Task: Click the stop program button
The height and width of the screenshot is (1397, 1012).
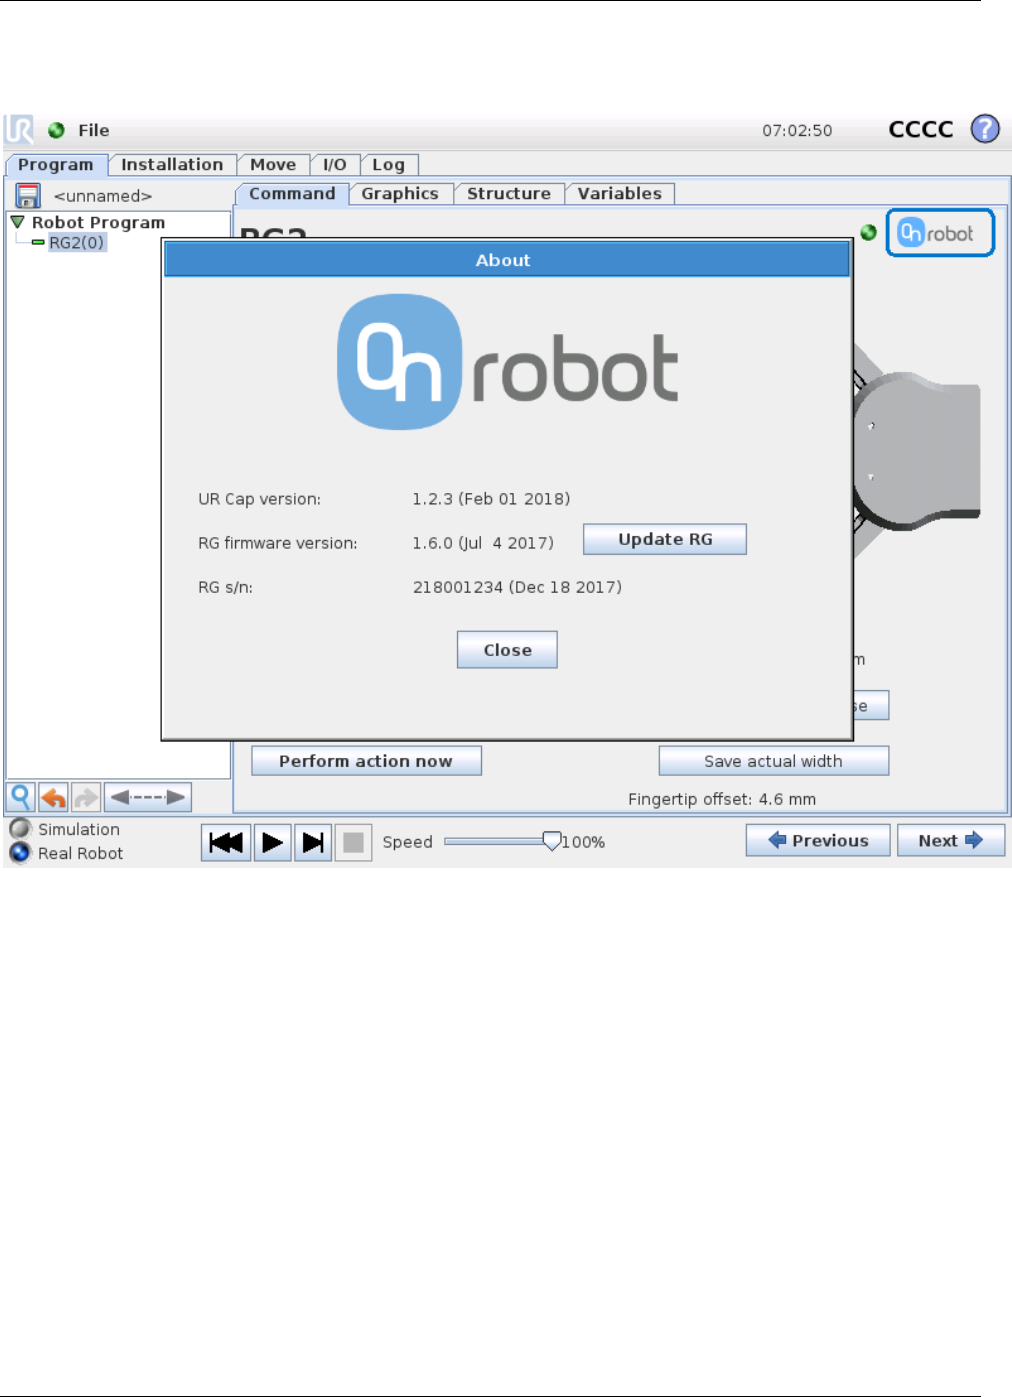Action: pyautogui.click(x=353, y=842)
